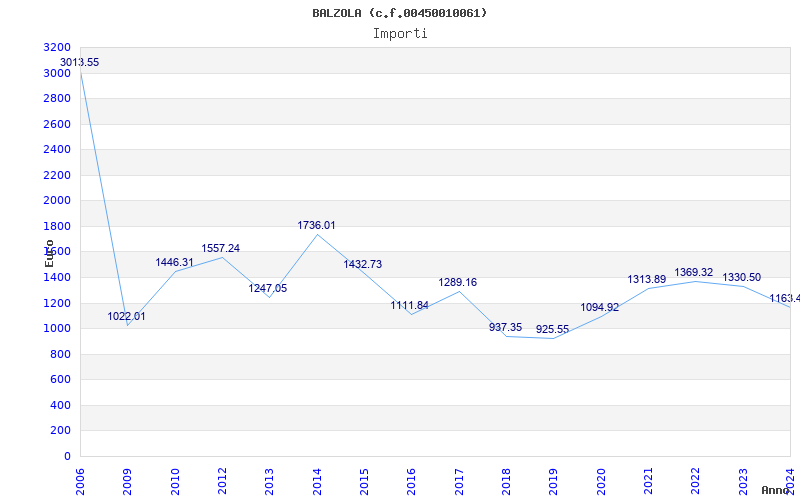Screen dimensions: 800x500
Task: Click x-axis year 2013
Action: pyautogui.click(x=269, y=482)
